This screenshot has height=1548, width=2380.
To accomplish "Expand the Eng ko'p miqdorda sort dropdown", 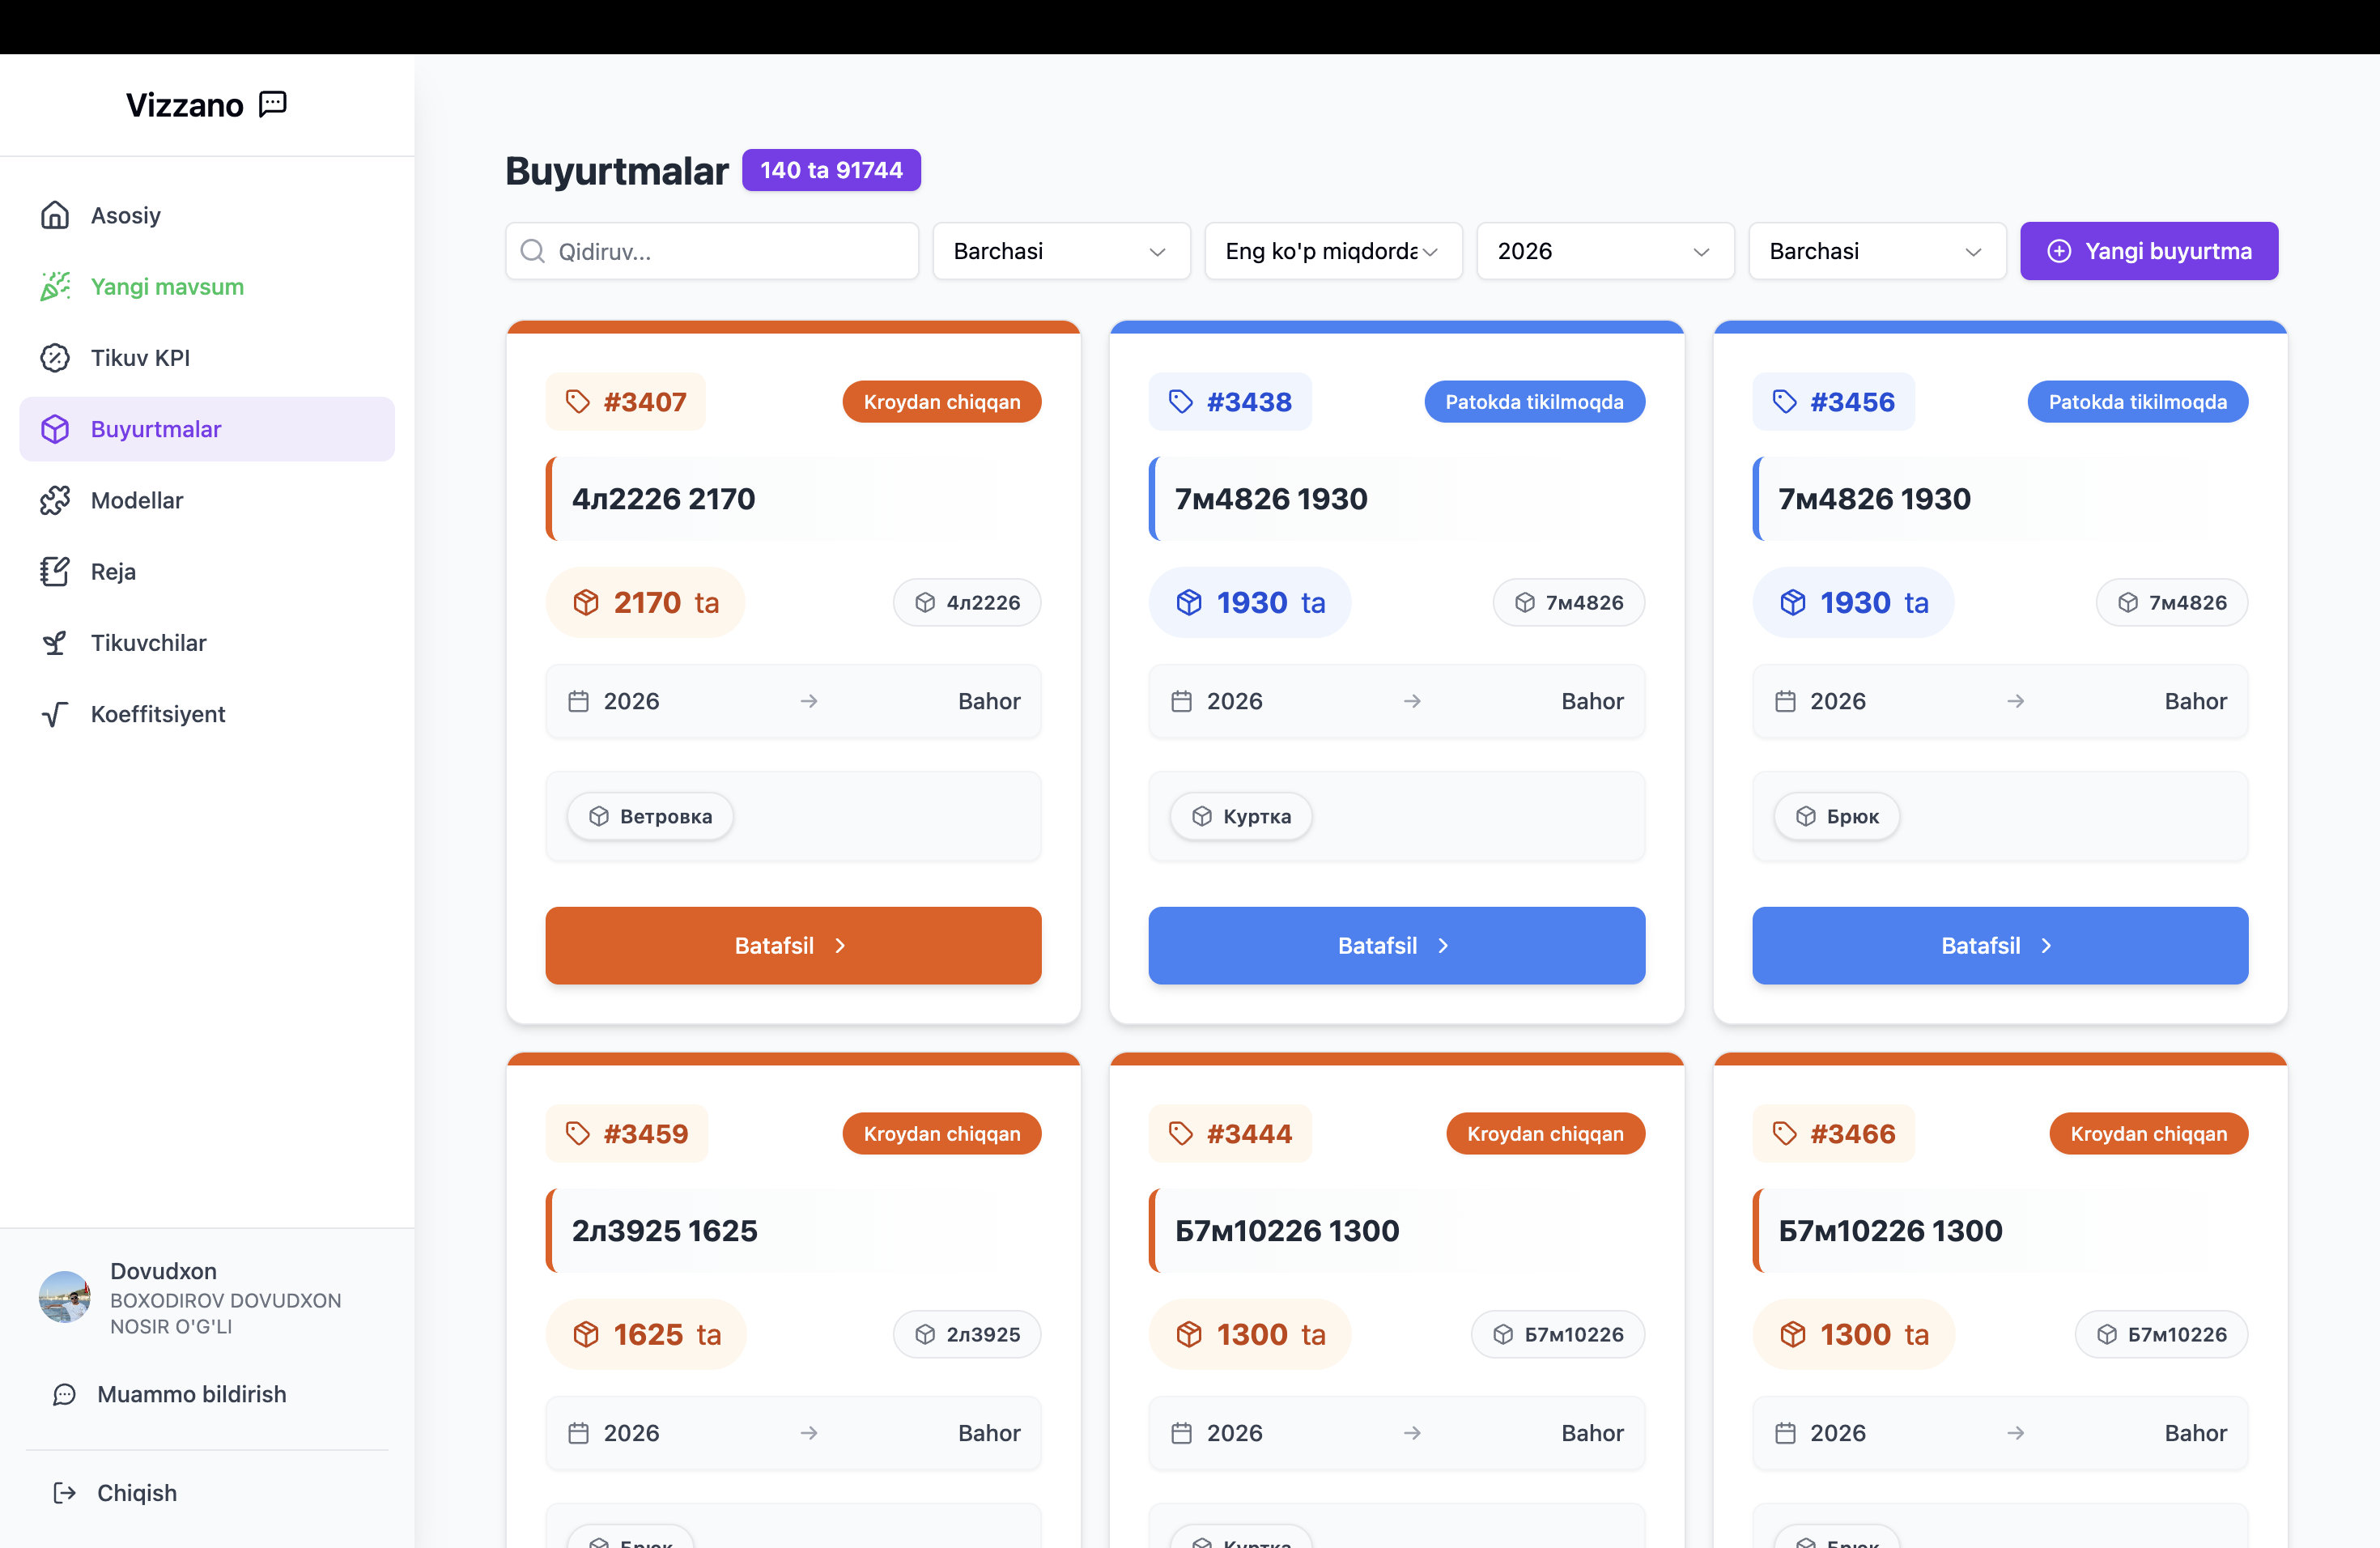I will pyautogui.click(x=1332, y=251).
